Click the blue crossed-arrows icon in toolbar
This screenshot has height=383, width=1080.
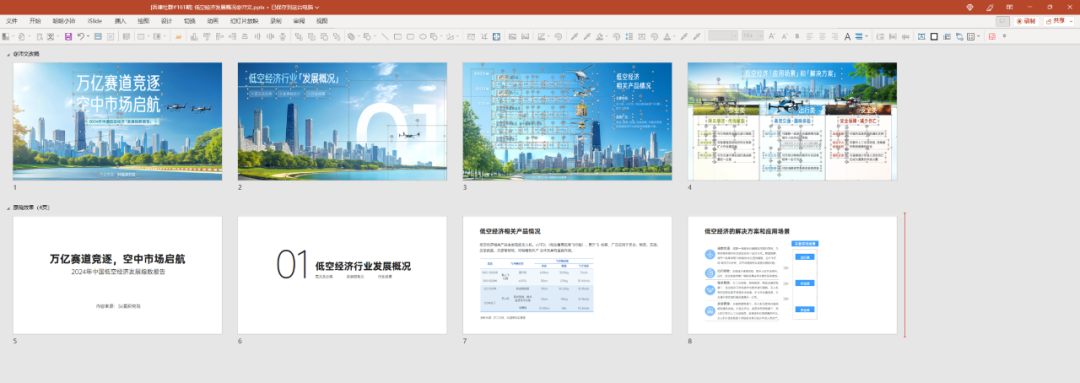[496, 37]
